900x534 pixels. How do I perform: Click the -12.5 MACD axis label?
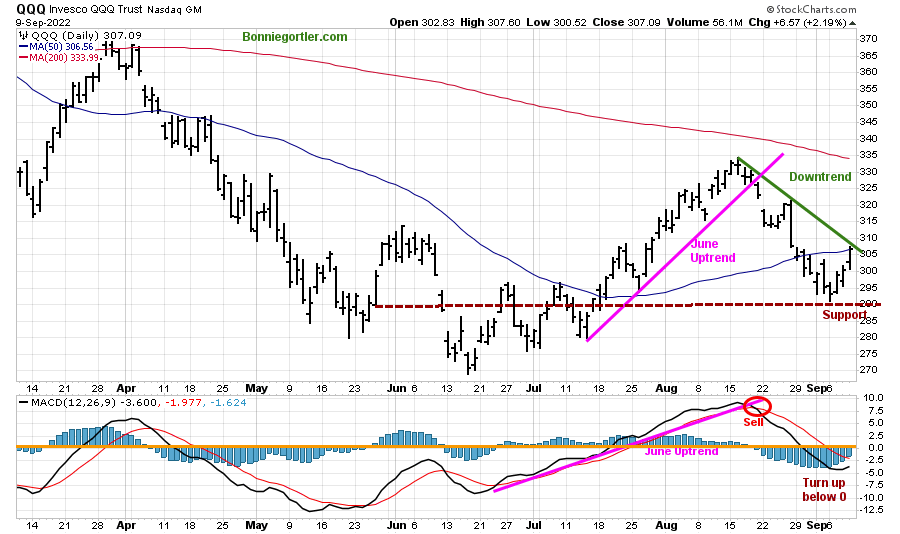coord(871,510)
